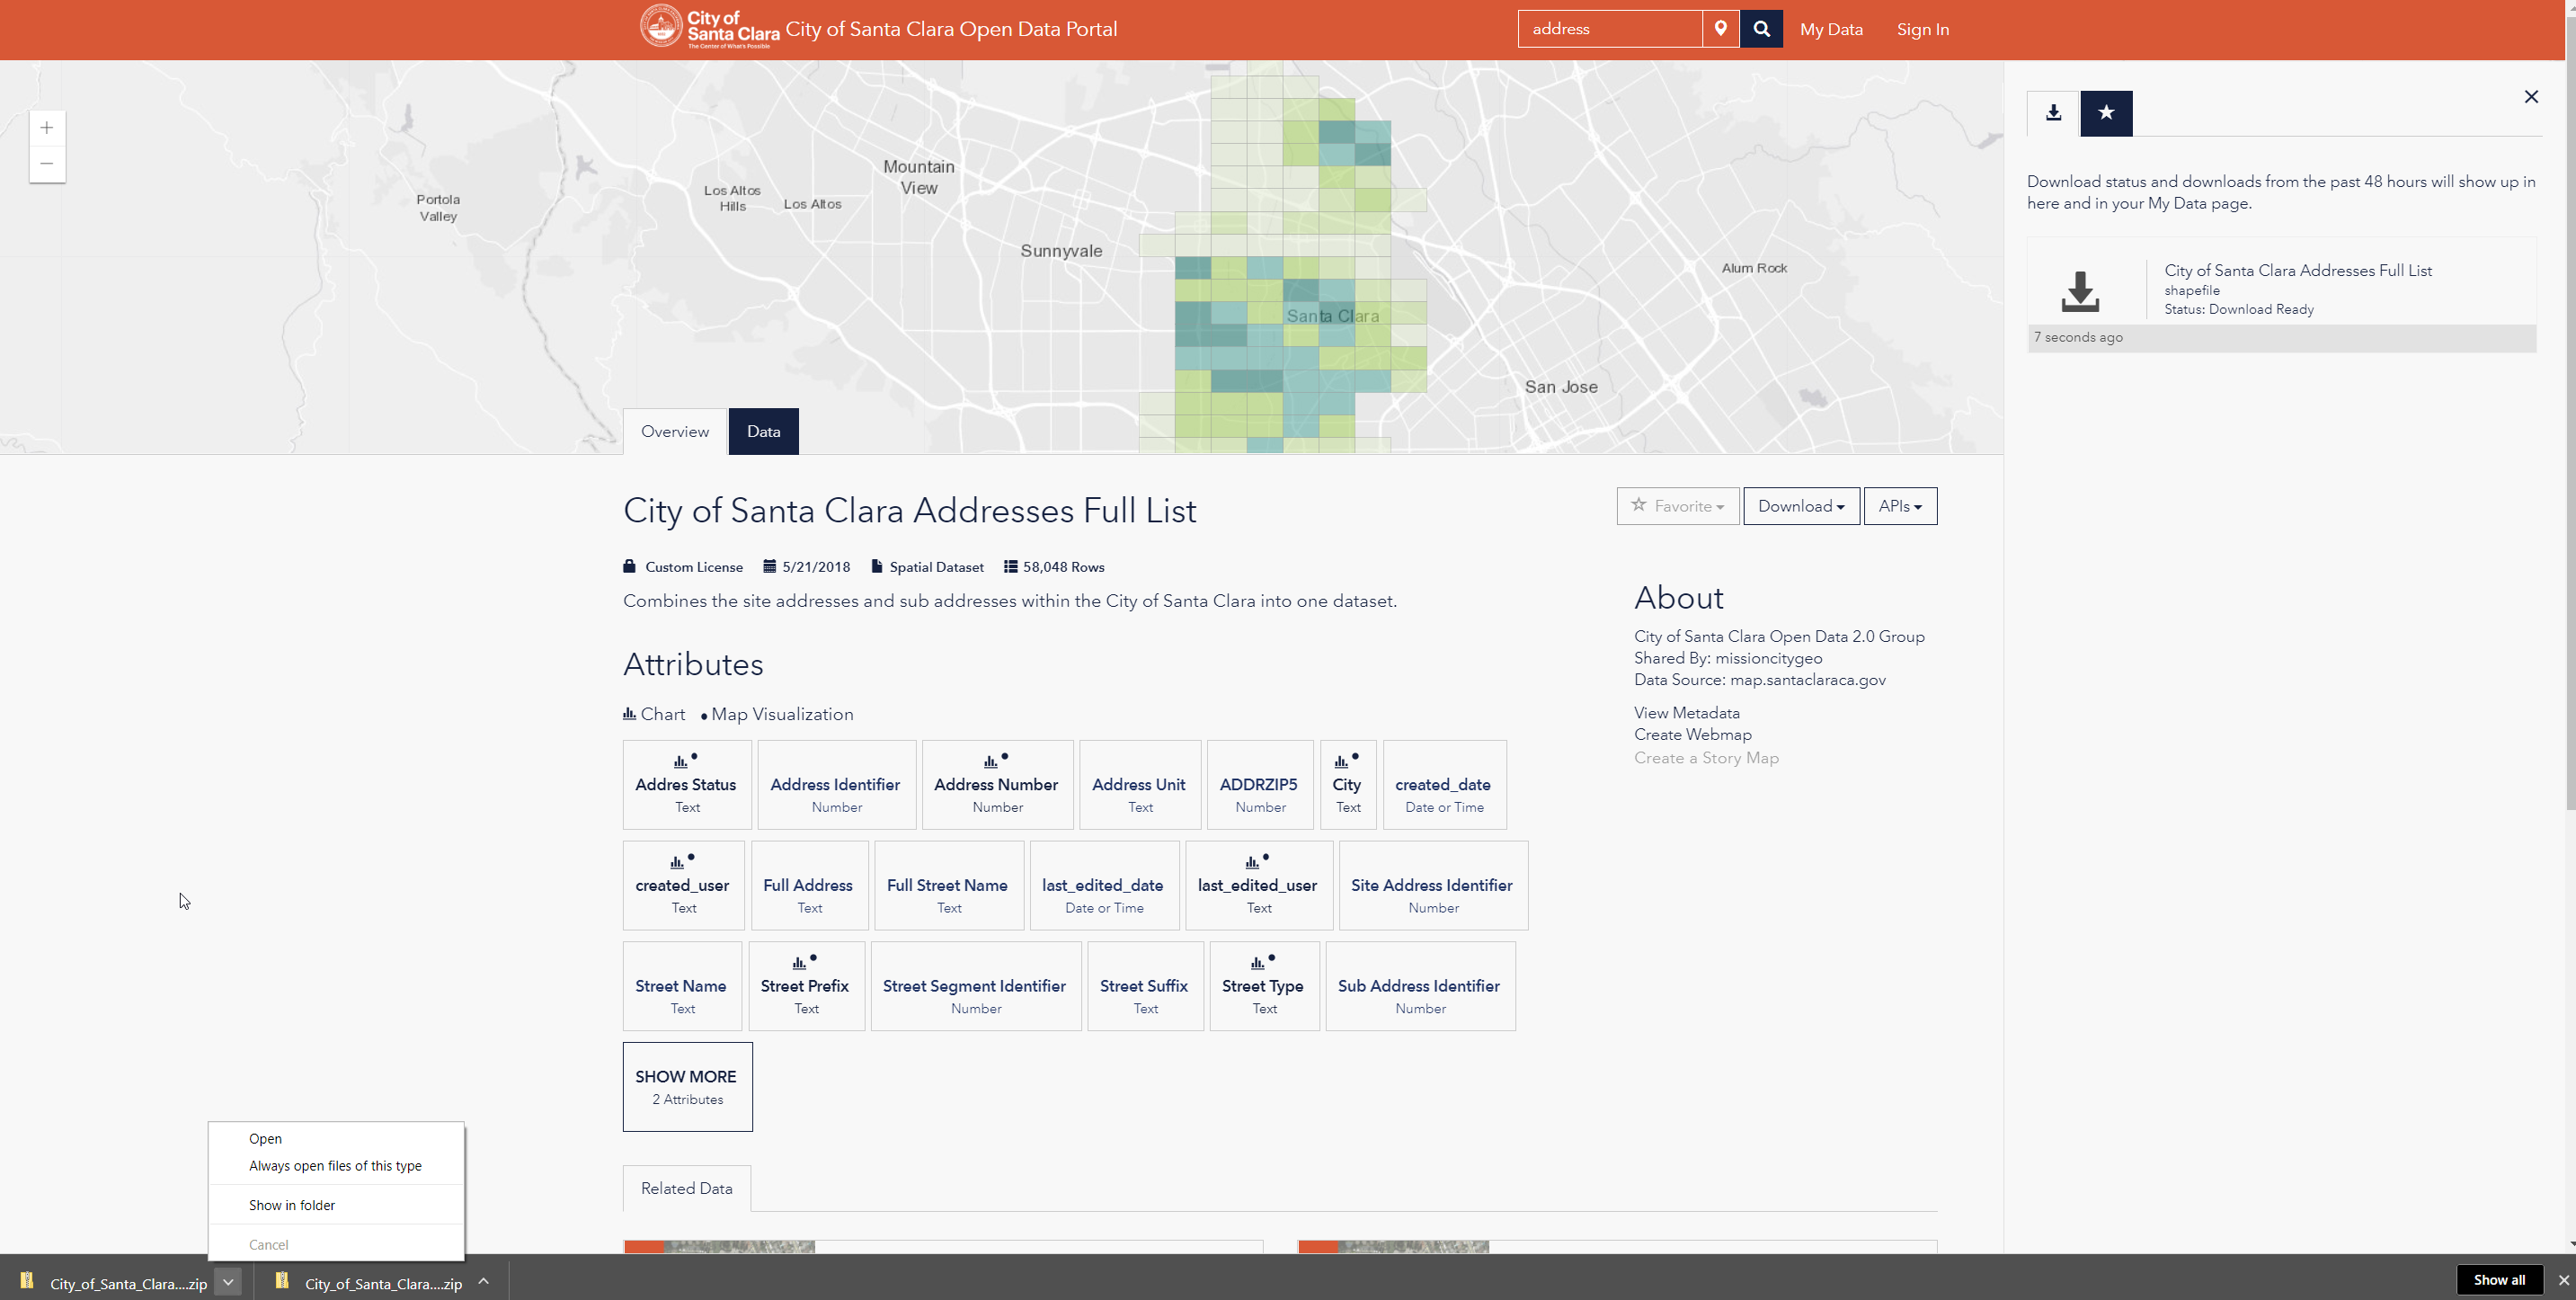The image size is (2576, 1300).
Task: Select the Full Street Name attribute card
Action: [949, 886]
